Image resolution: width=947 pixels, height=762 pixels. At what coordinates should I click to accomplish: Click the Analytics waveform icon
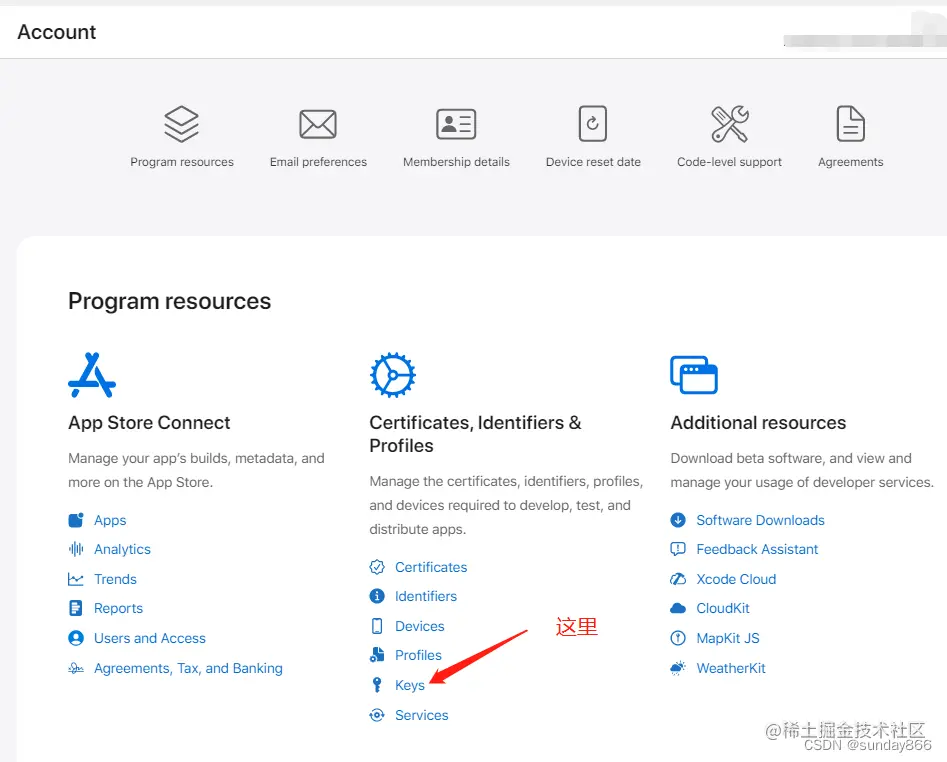75,549
